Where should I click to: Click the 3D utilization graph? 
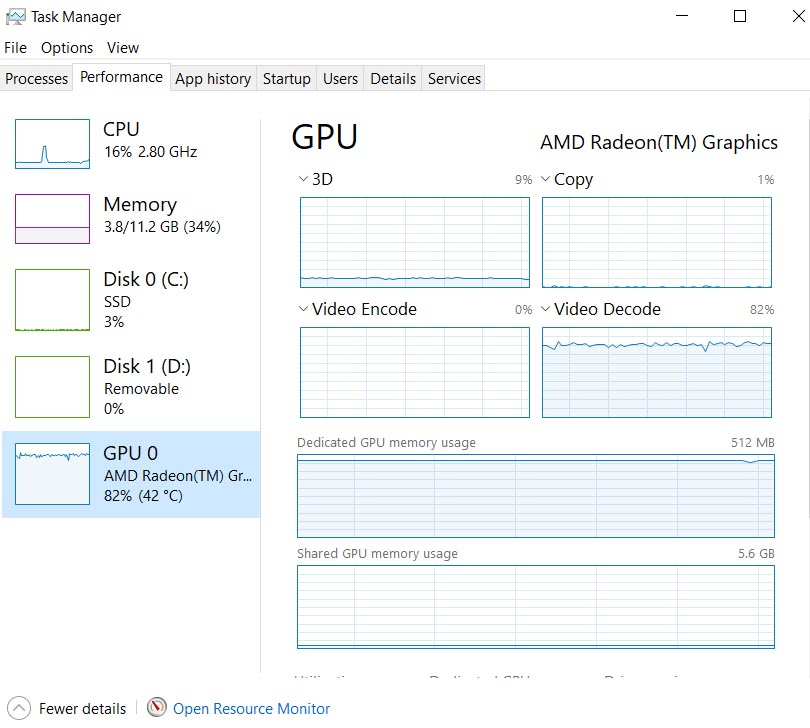(x=415, y=242)
